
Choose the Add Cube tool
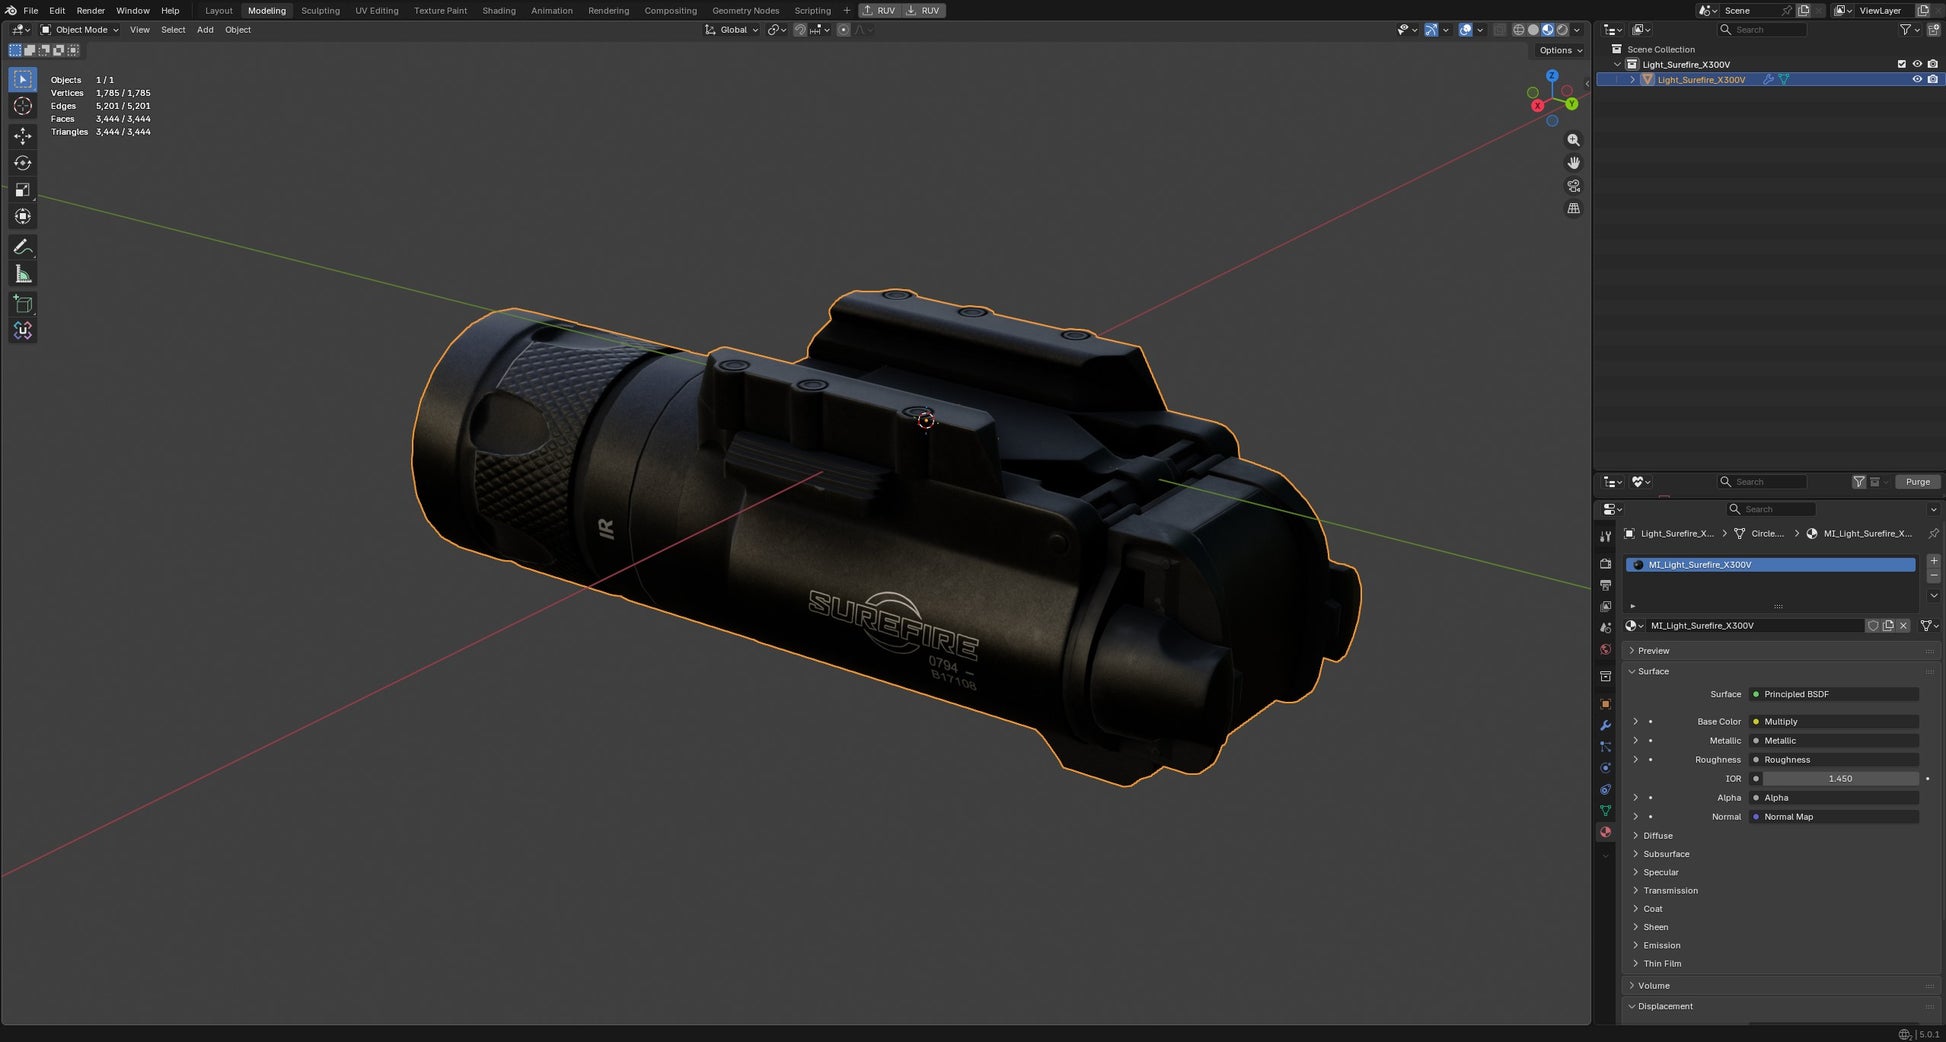pyautogui.click(x=23, y=304)
